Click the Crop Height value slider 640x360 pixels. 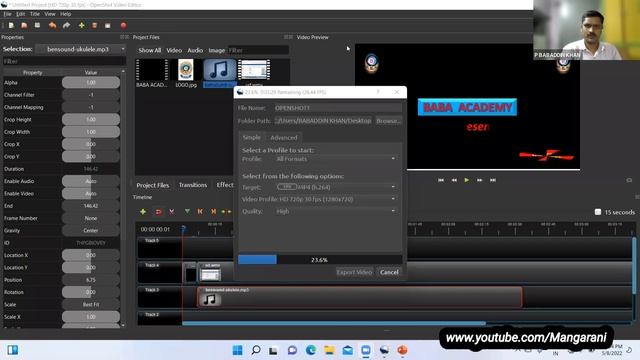point(91,120)
